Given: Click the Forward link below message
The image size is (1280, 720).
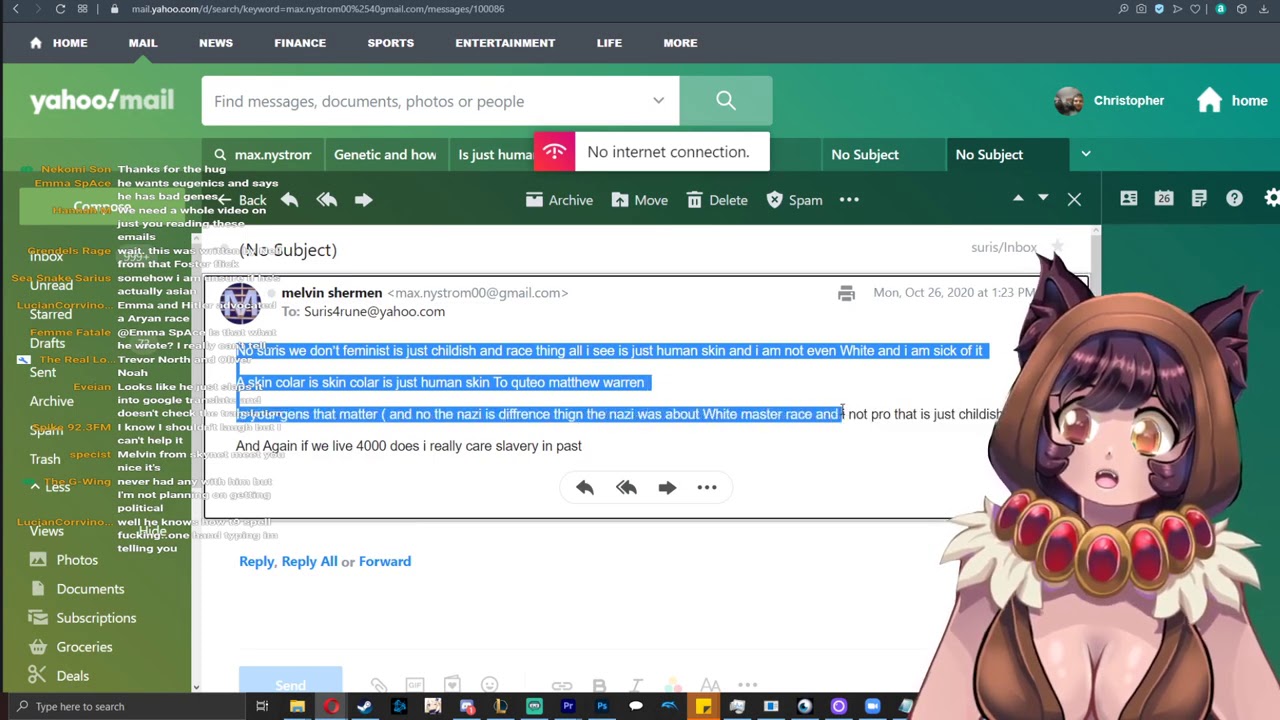Looking at the screenshot, I should (385, 561).
